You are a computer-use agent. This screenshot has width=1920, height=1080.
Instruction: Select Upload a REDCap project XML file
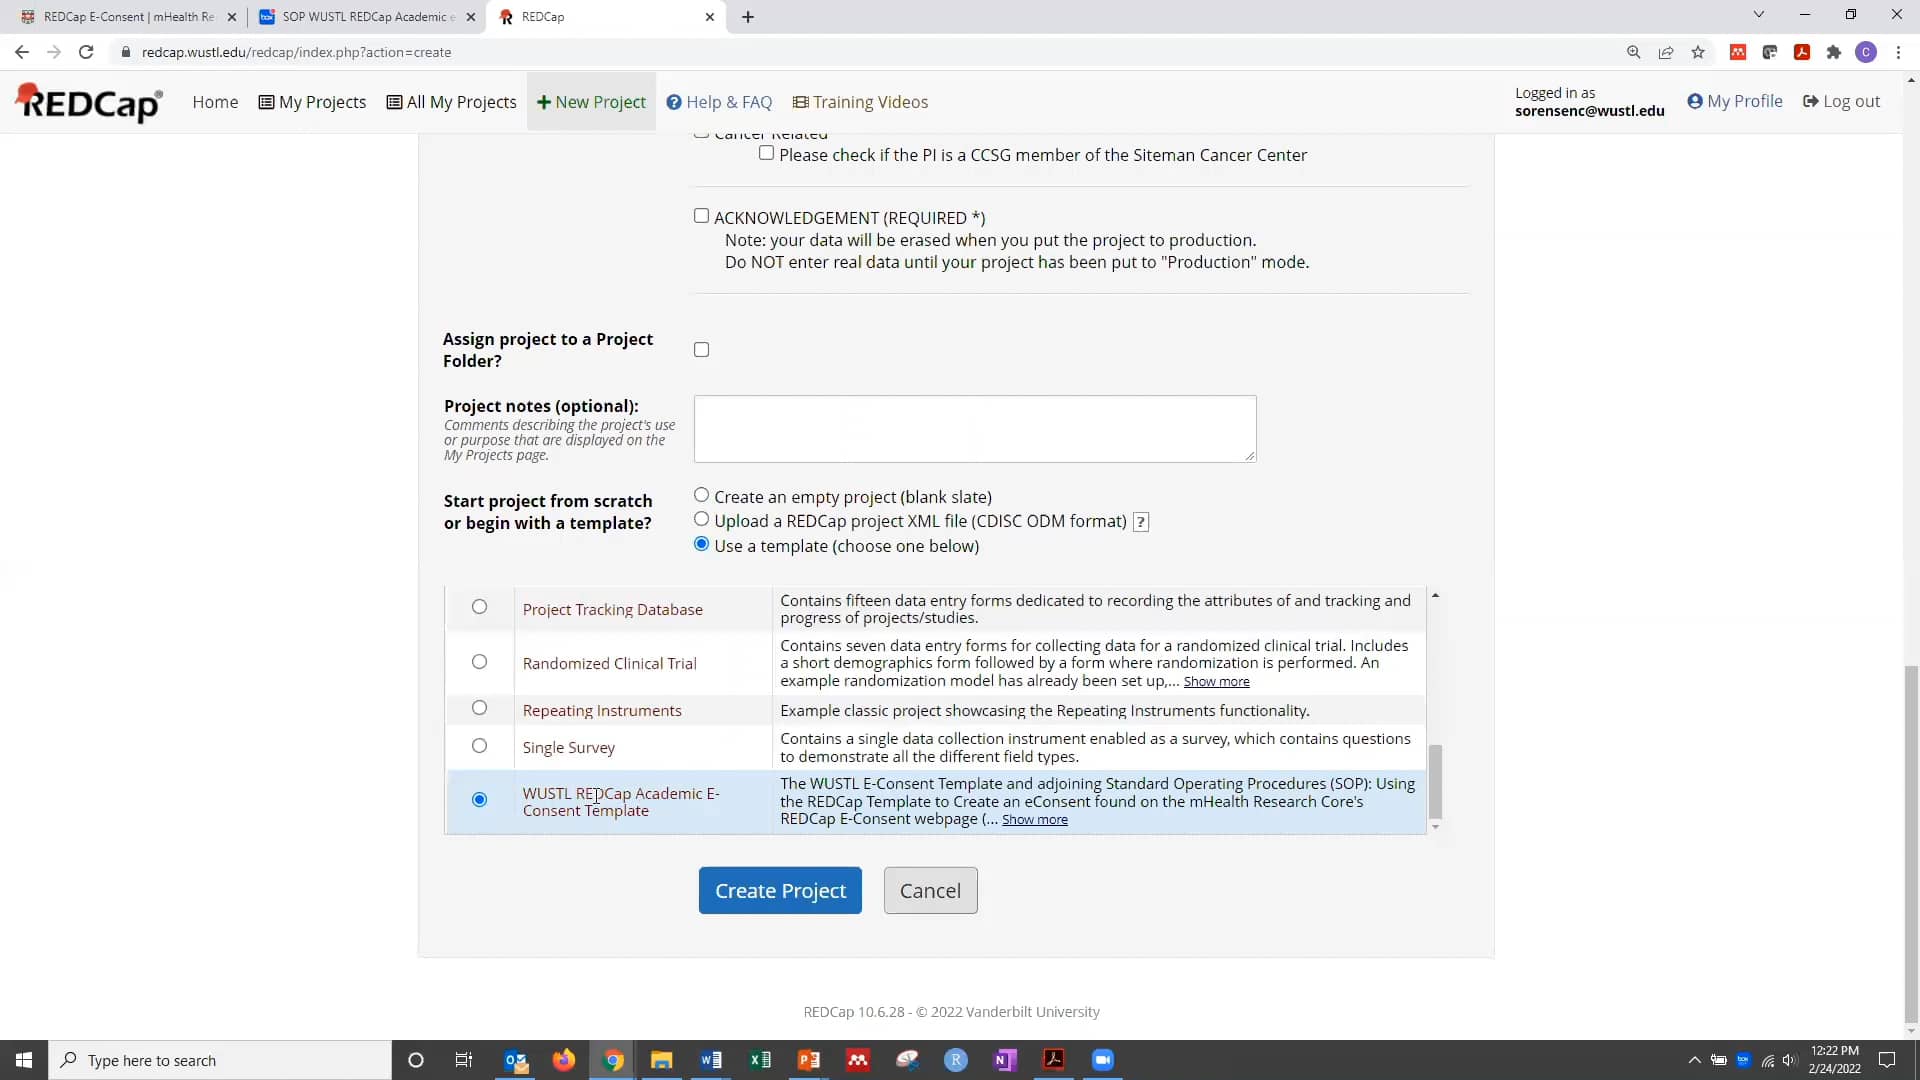(x=701, y=519)
